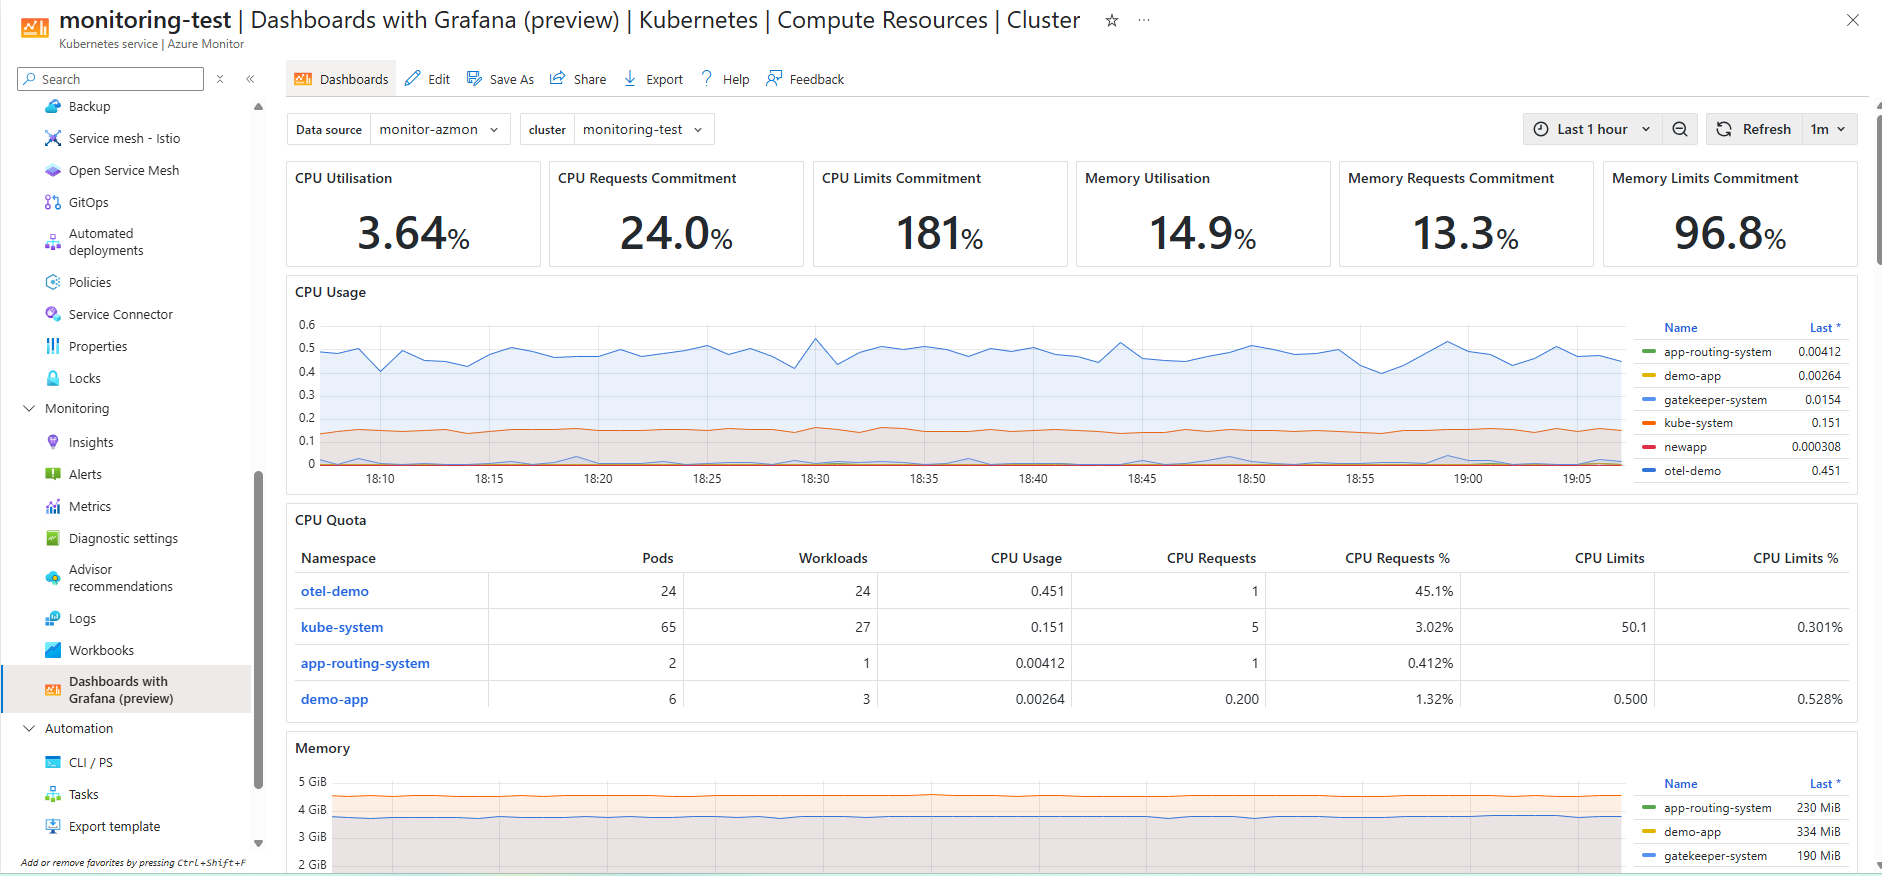Click the sidebar scroll down arrow

(x=258, y=844)
